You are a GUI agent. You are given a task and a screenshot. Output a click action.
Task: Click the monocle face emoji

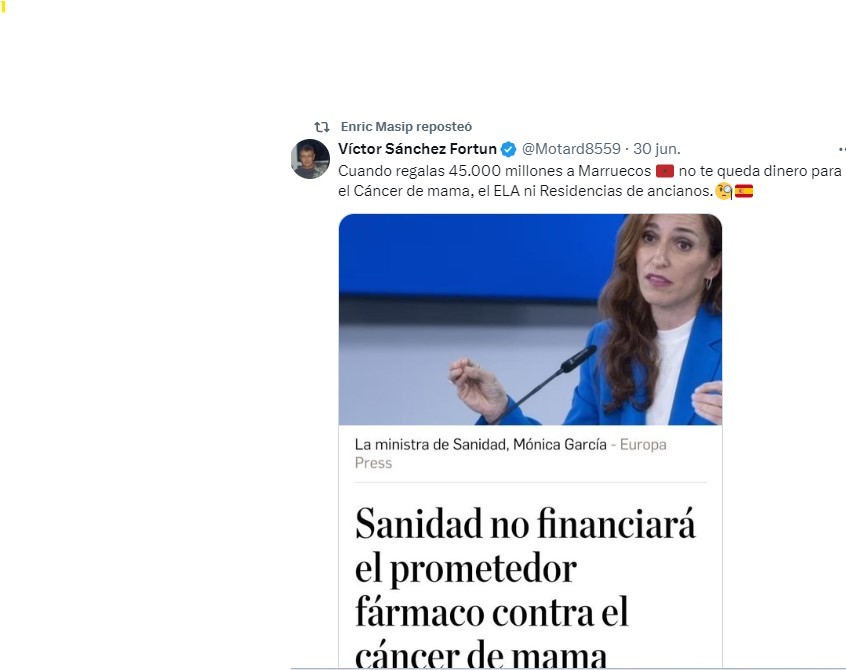coord(724,191)
